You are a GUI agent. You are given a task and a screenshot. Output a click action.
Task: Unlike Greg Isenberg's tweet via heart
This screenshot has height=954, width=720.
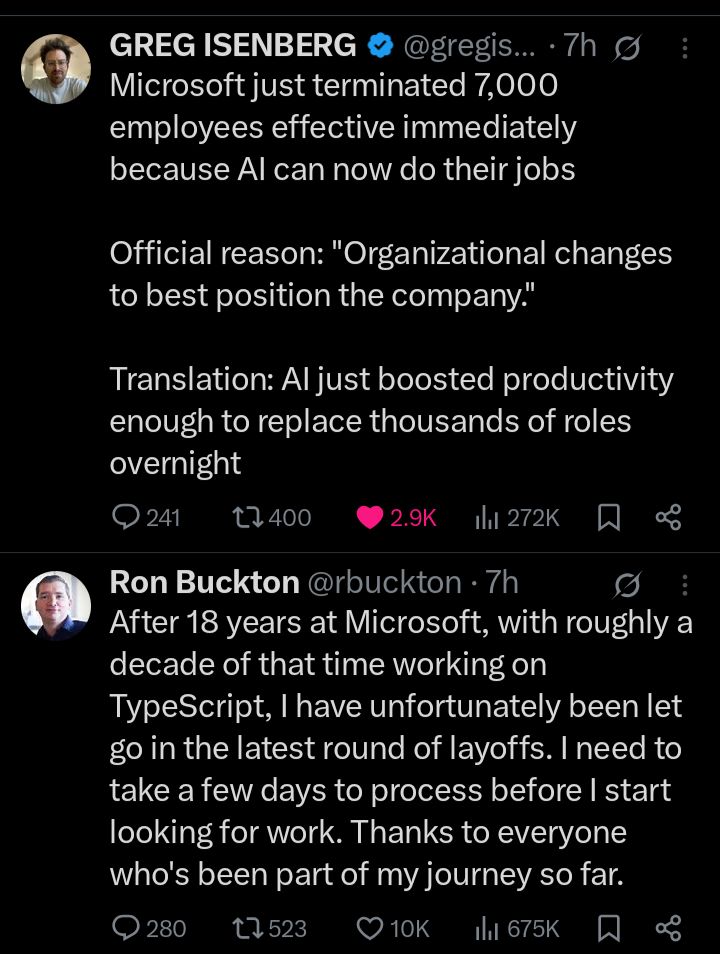click(x=370, y=517)
